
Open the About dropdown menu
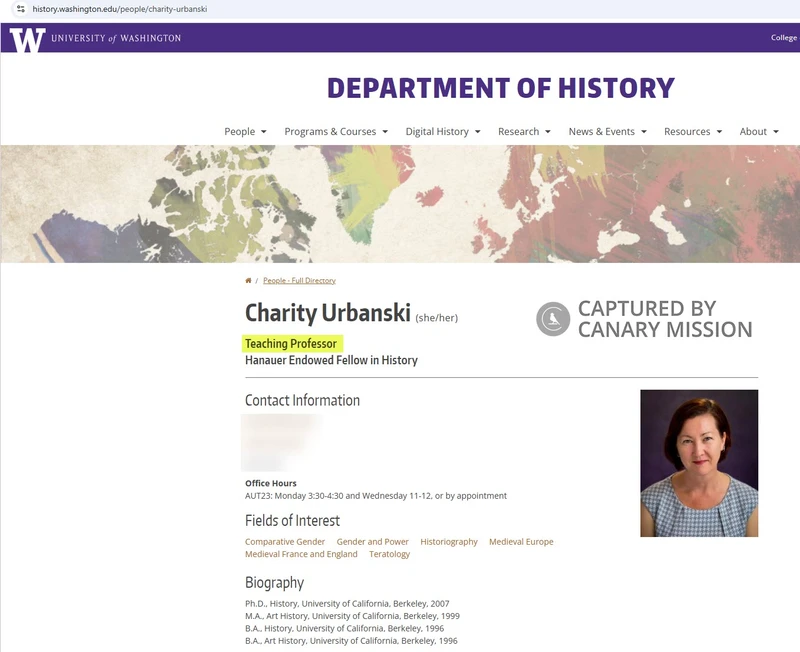tap(759, 132)
